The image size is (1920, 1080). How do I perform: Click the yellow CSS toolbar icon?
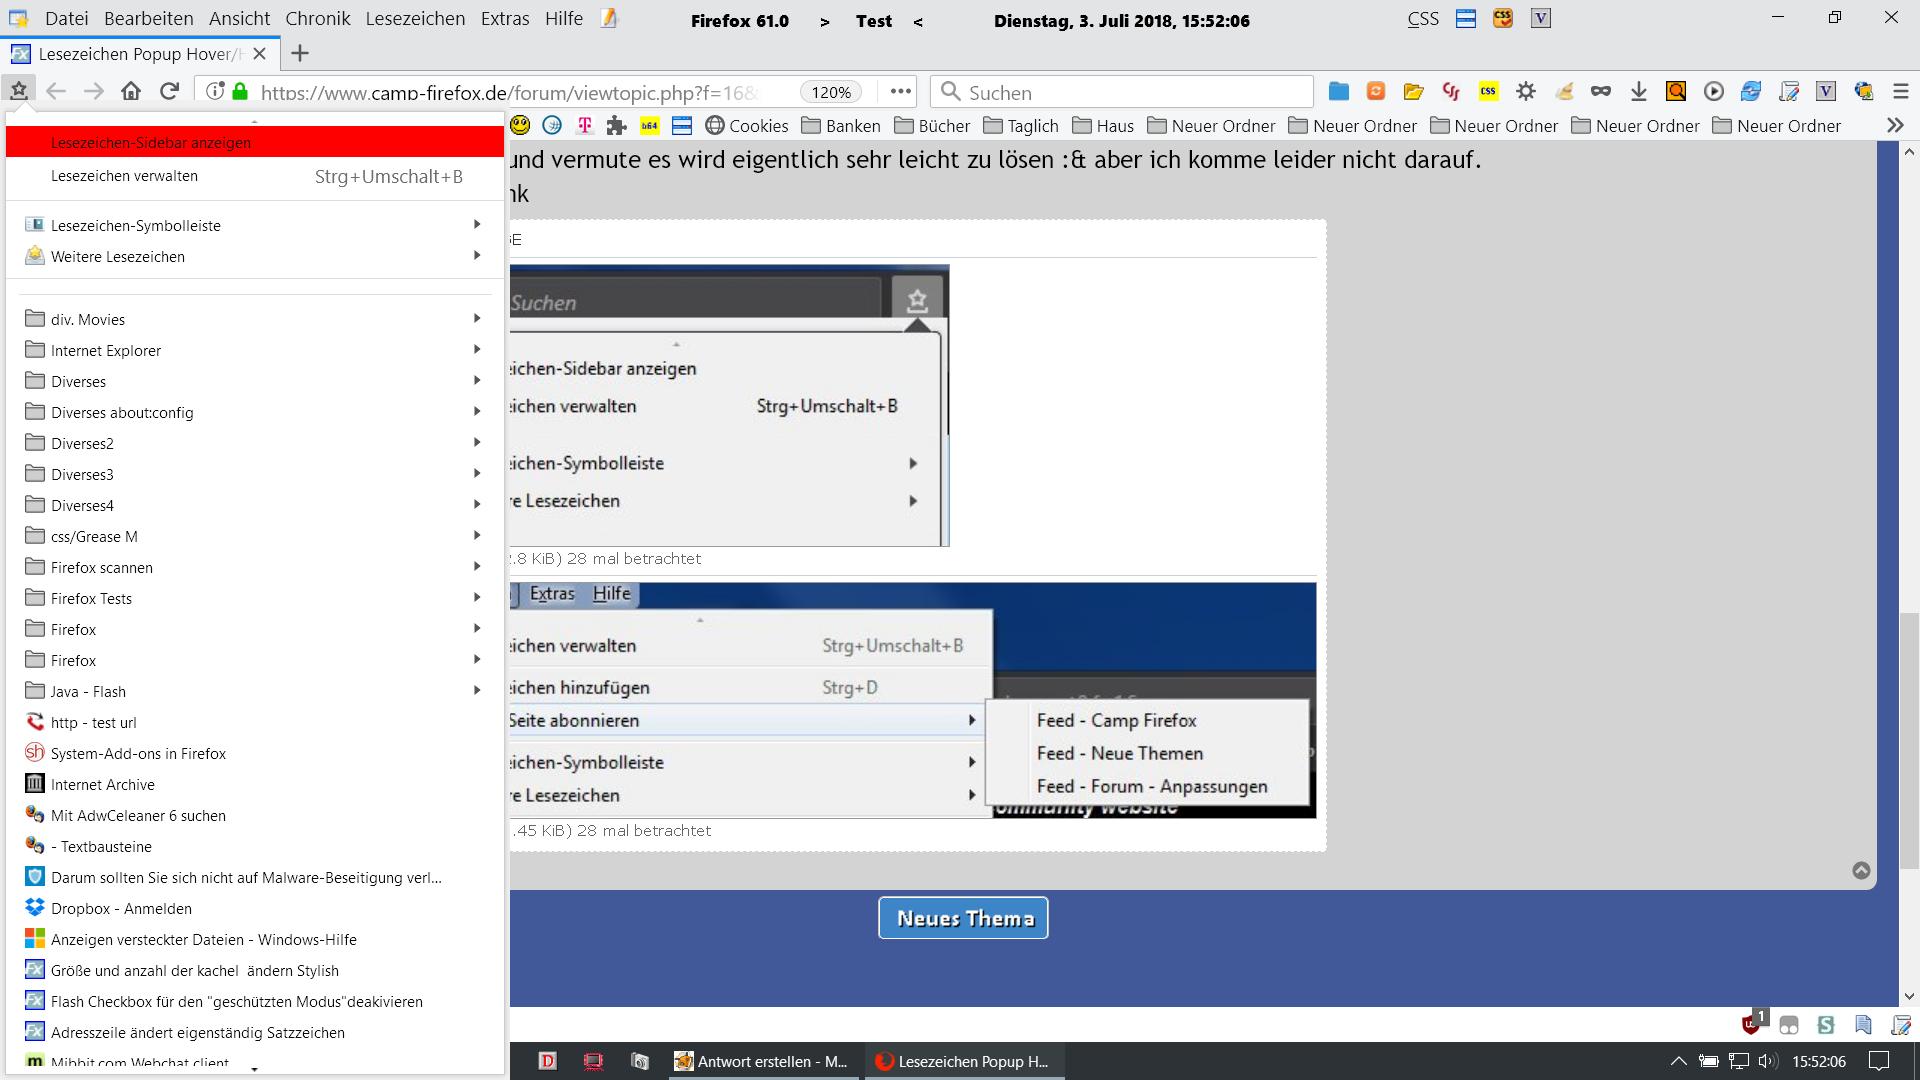click(x=1488, y=91)
